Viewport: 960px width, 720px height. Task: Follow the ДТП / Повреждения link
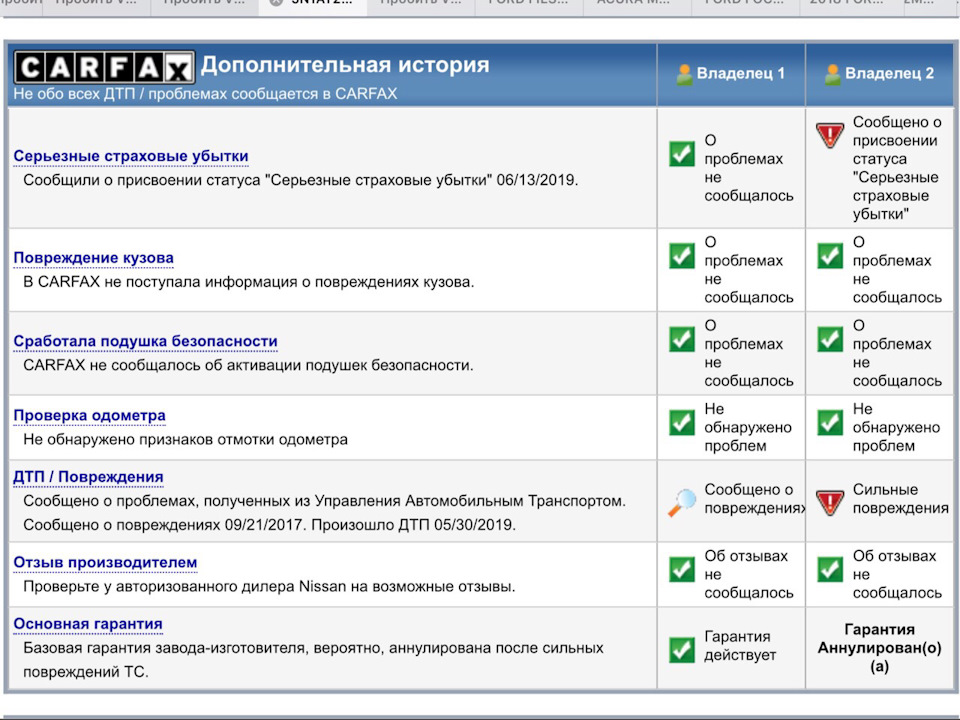pyautogui.click(x=88, y=476)
